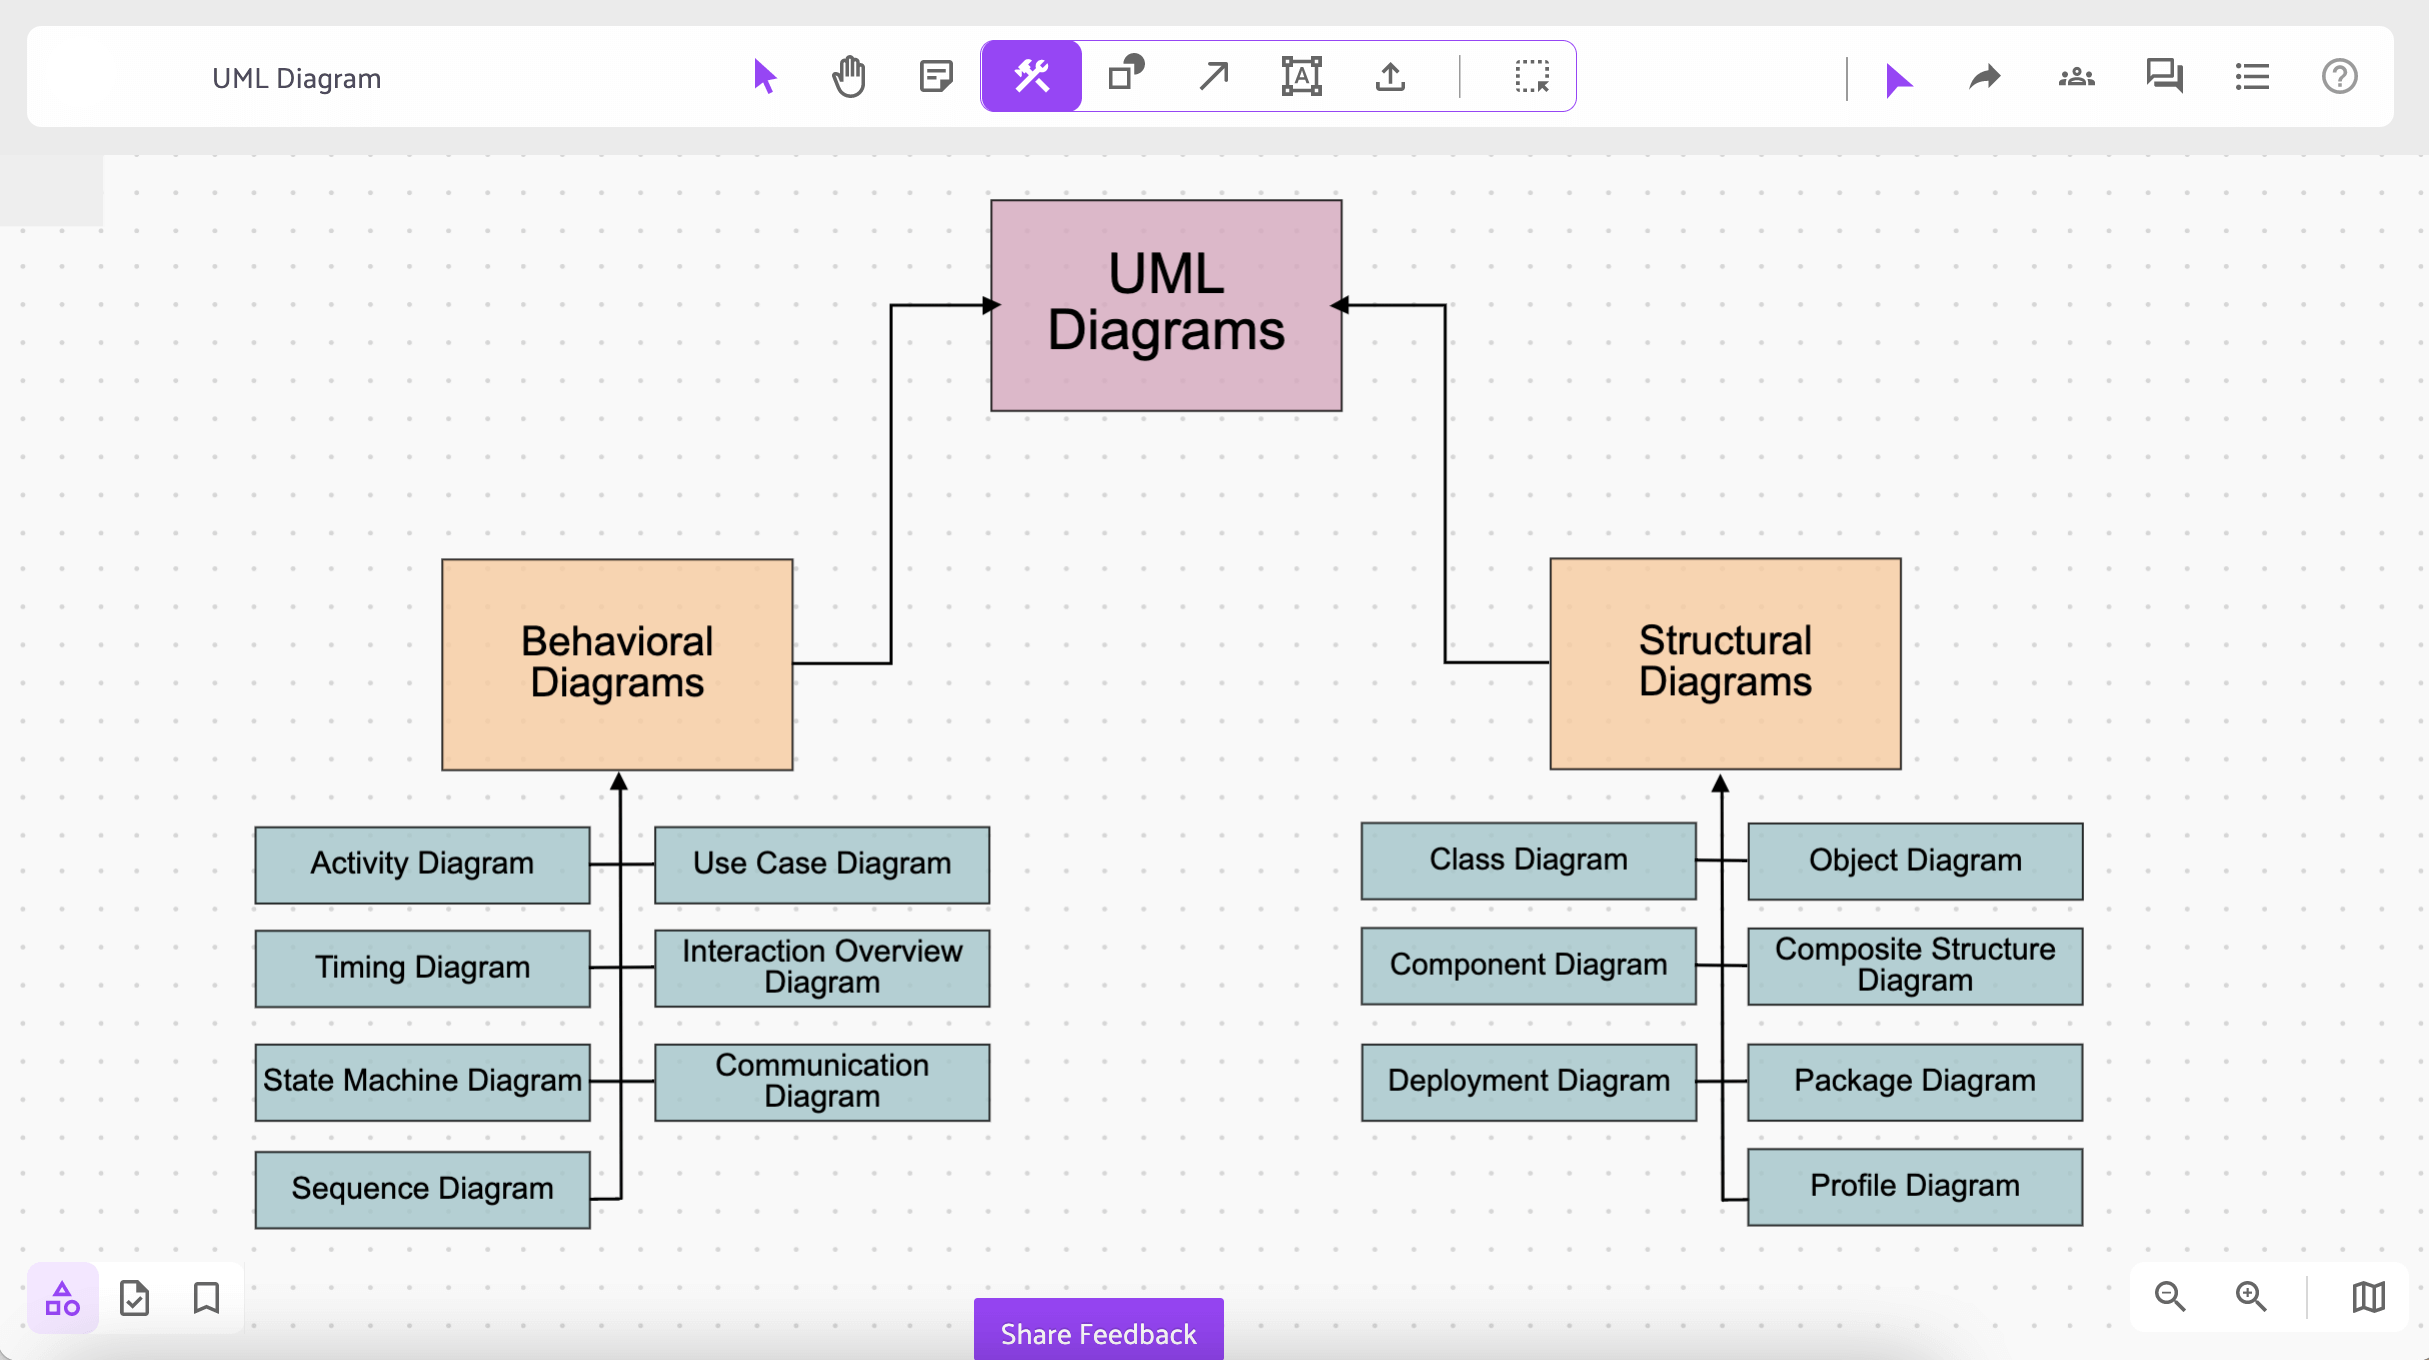Toggle the shapes library panel
The width and height of the screenshot is (2429, 1360).
pyautogui.click(x=63, y=1298)
